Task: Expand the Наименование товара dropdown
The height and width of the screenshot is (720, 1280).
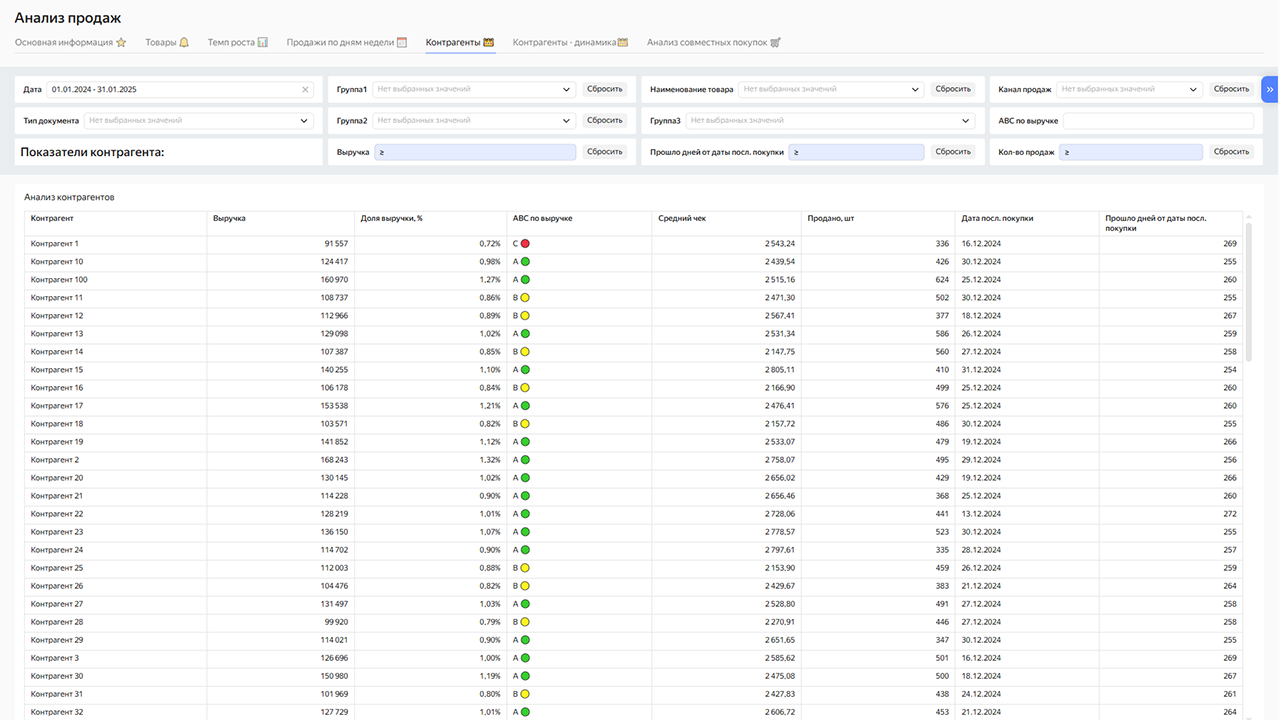Action: coord(830,89)
